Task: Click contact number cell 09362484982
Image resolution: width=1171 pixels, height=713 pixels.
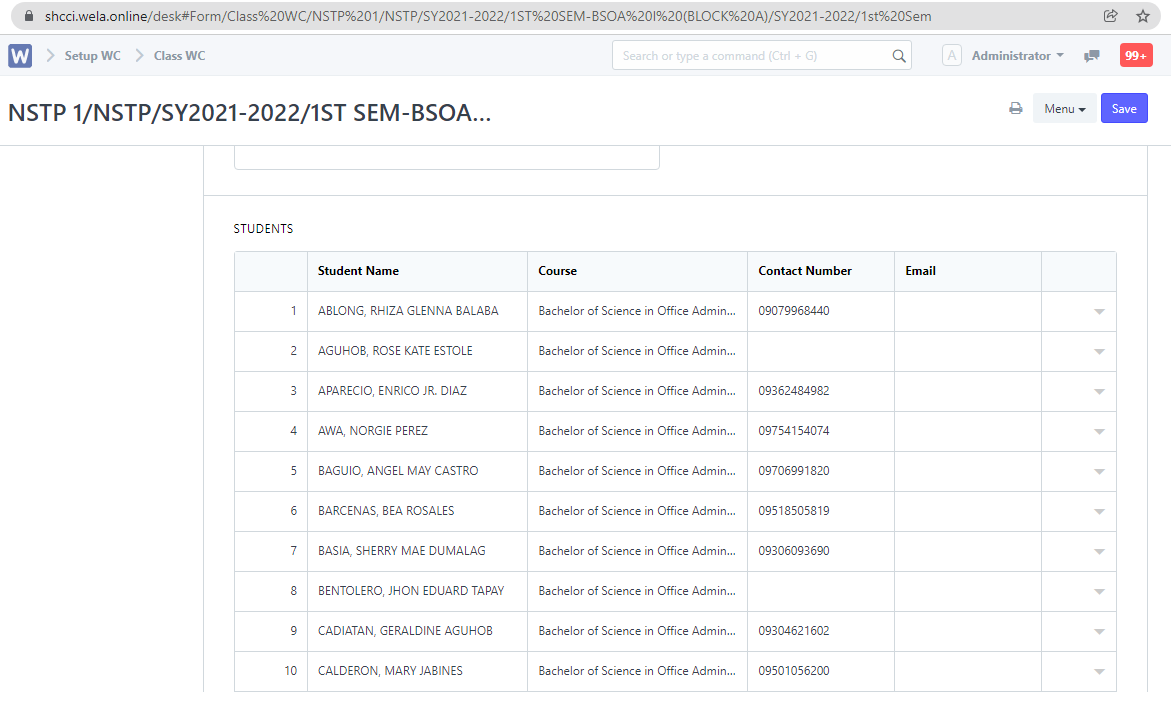Action: click(x=794, y=391)
